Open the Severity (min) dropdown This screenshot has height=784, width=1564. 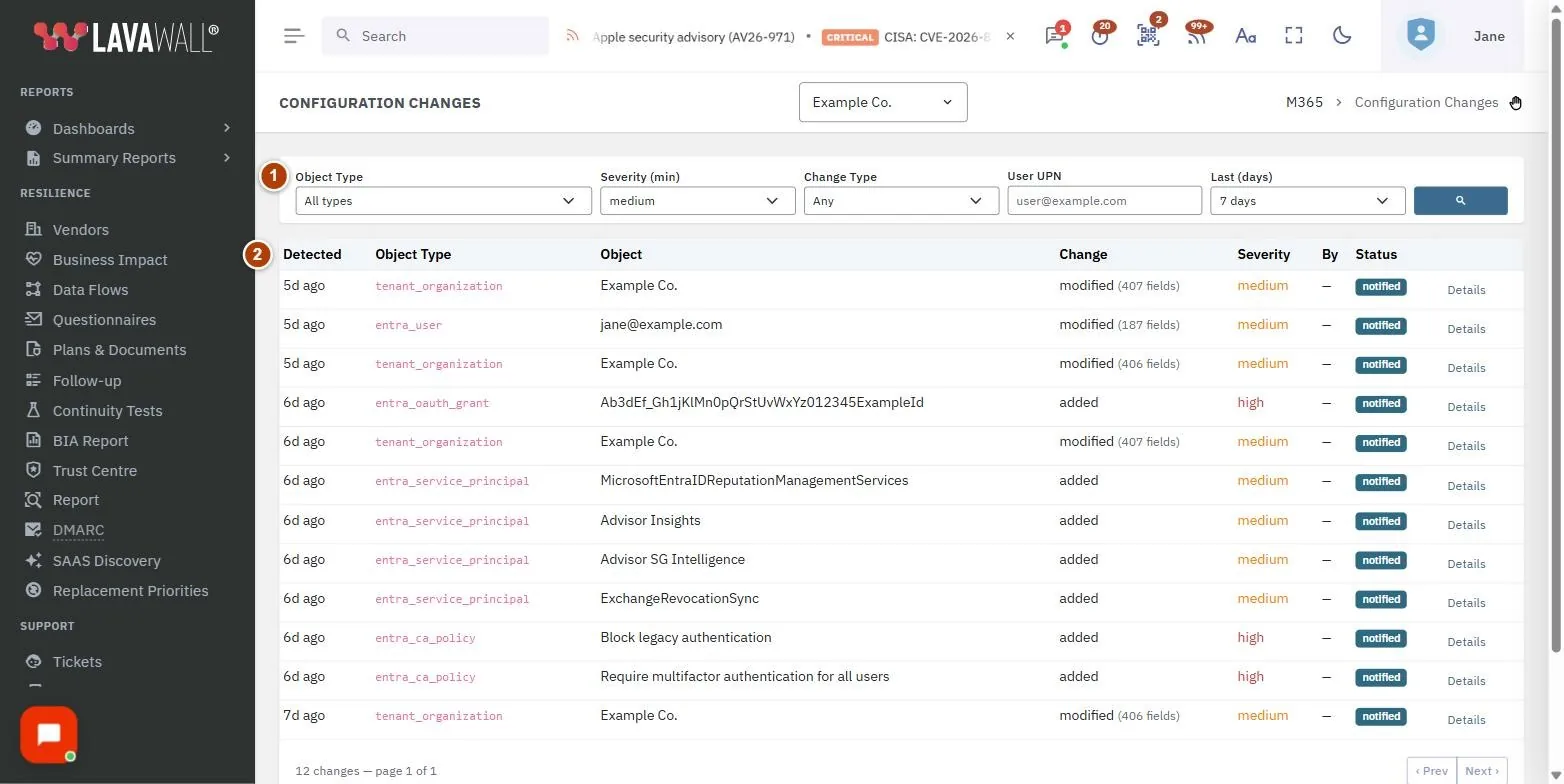click(697, 201)
